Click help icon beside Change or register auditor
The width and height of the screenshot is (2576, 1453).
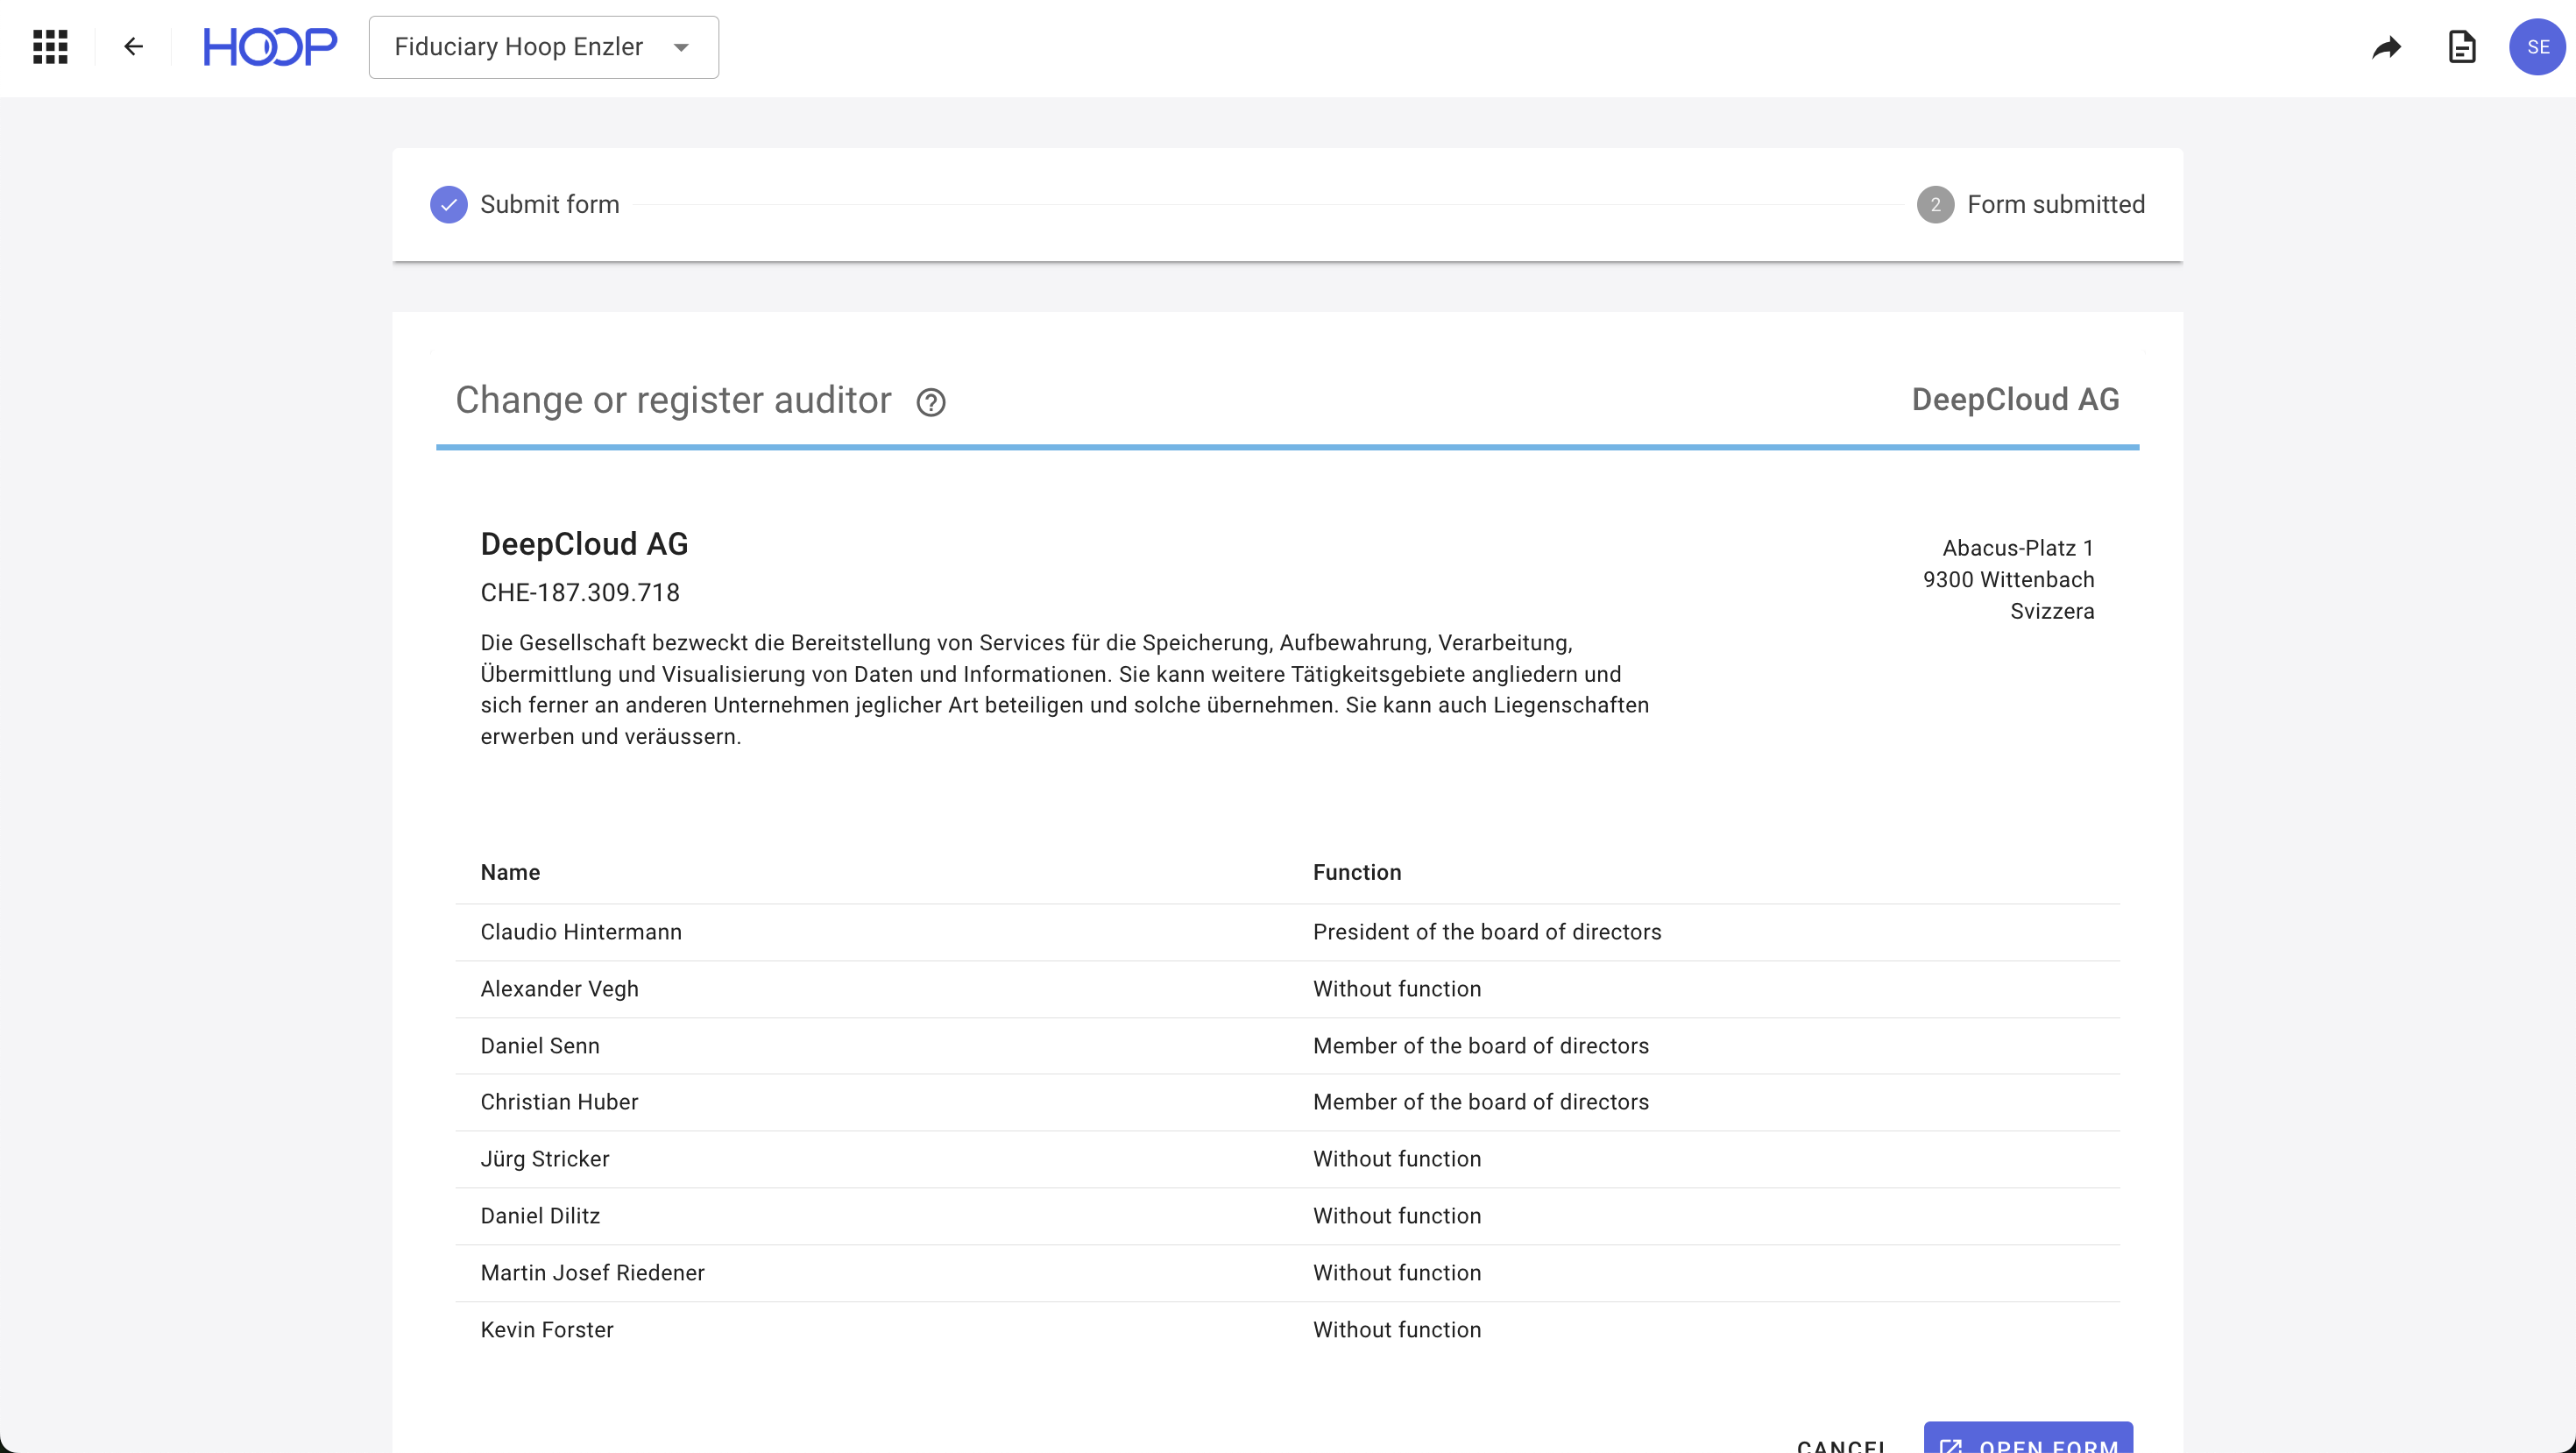930,402
